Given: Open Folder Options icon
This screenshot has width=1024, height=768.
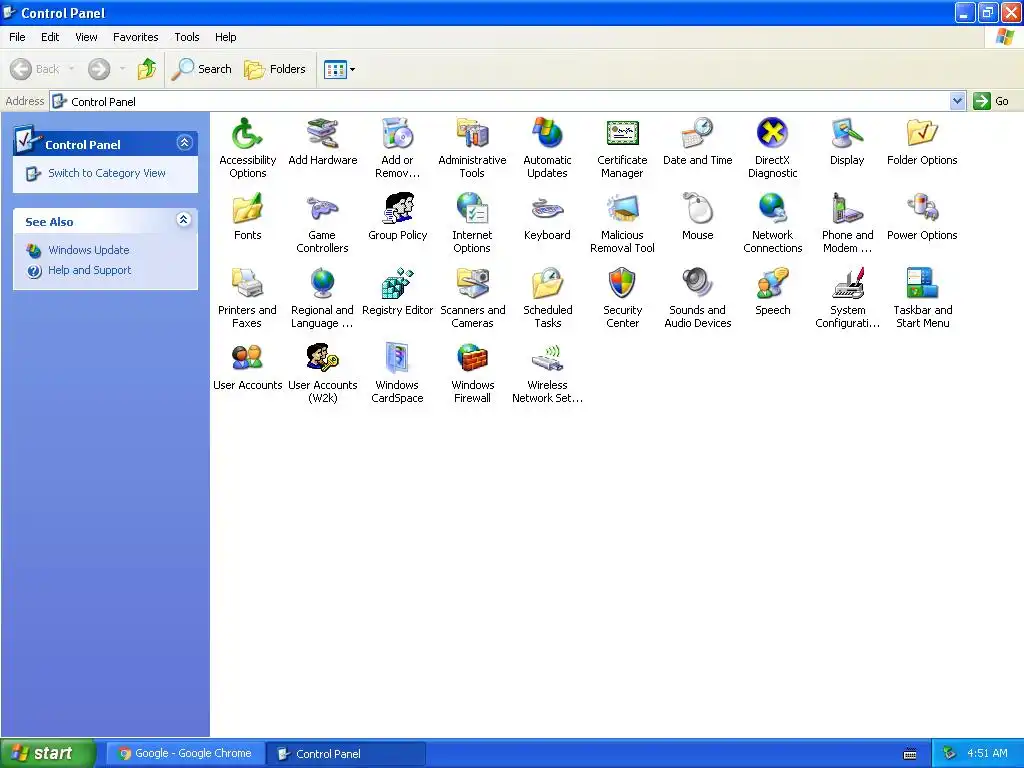Looking at the screenshot, I should [x=922, y=133].
